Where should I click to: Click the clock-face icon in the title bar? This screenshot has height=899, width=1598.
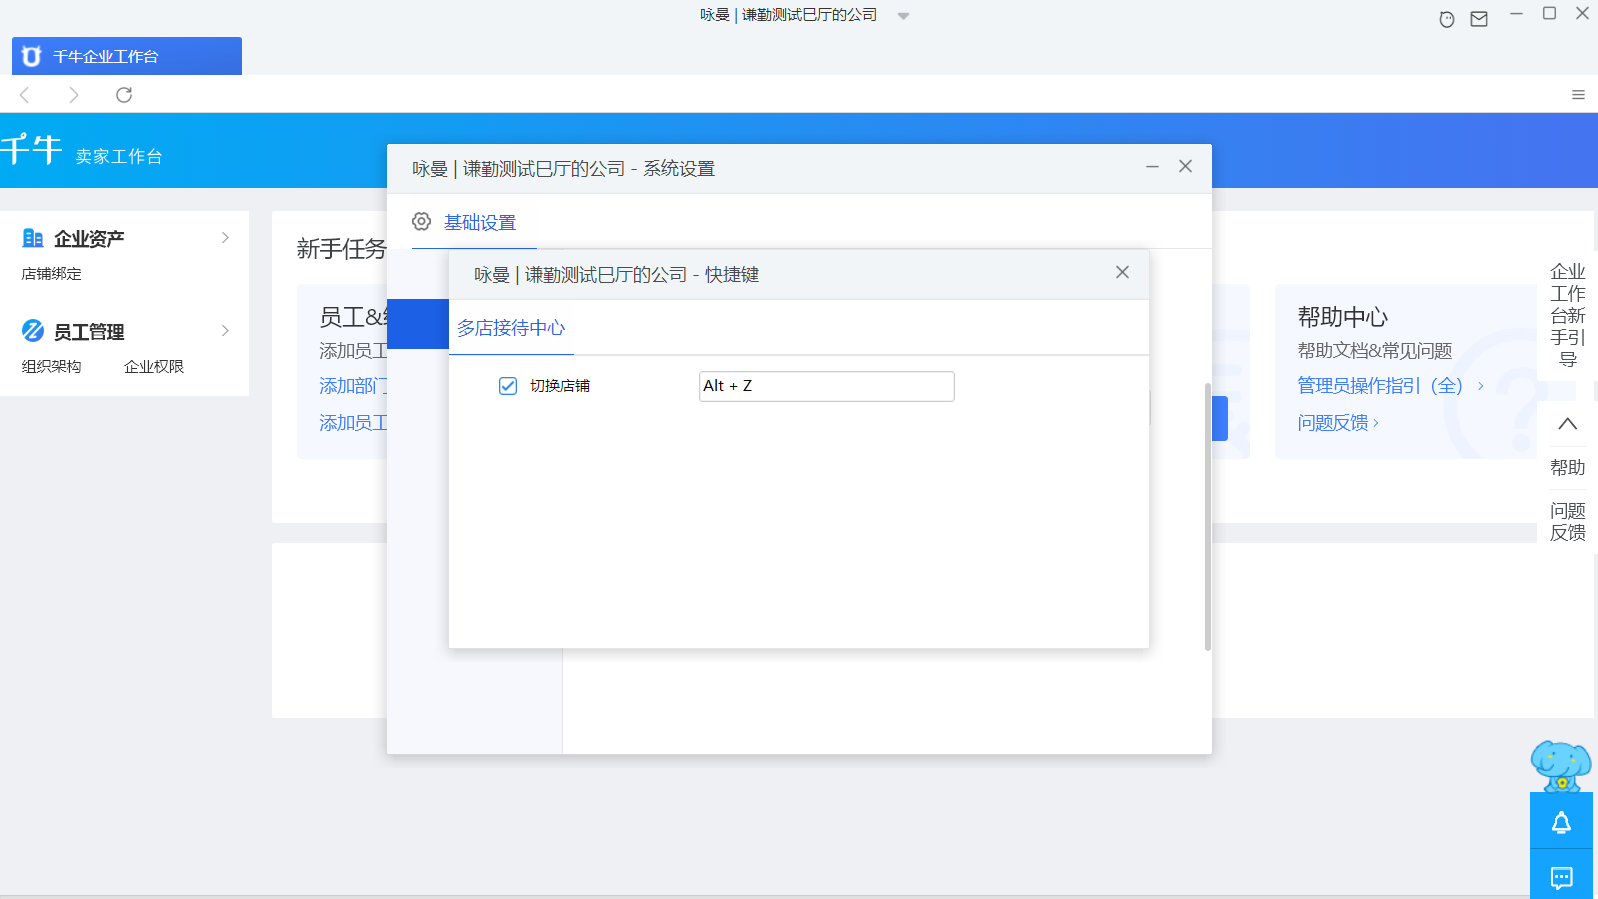pyautogui.click(x=1446, y=19)
